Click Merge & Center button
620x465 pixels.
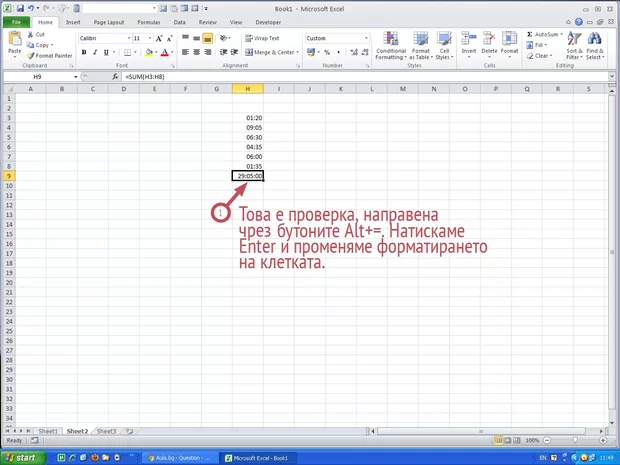[x=270, y=52]
